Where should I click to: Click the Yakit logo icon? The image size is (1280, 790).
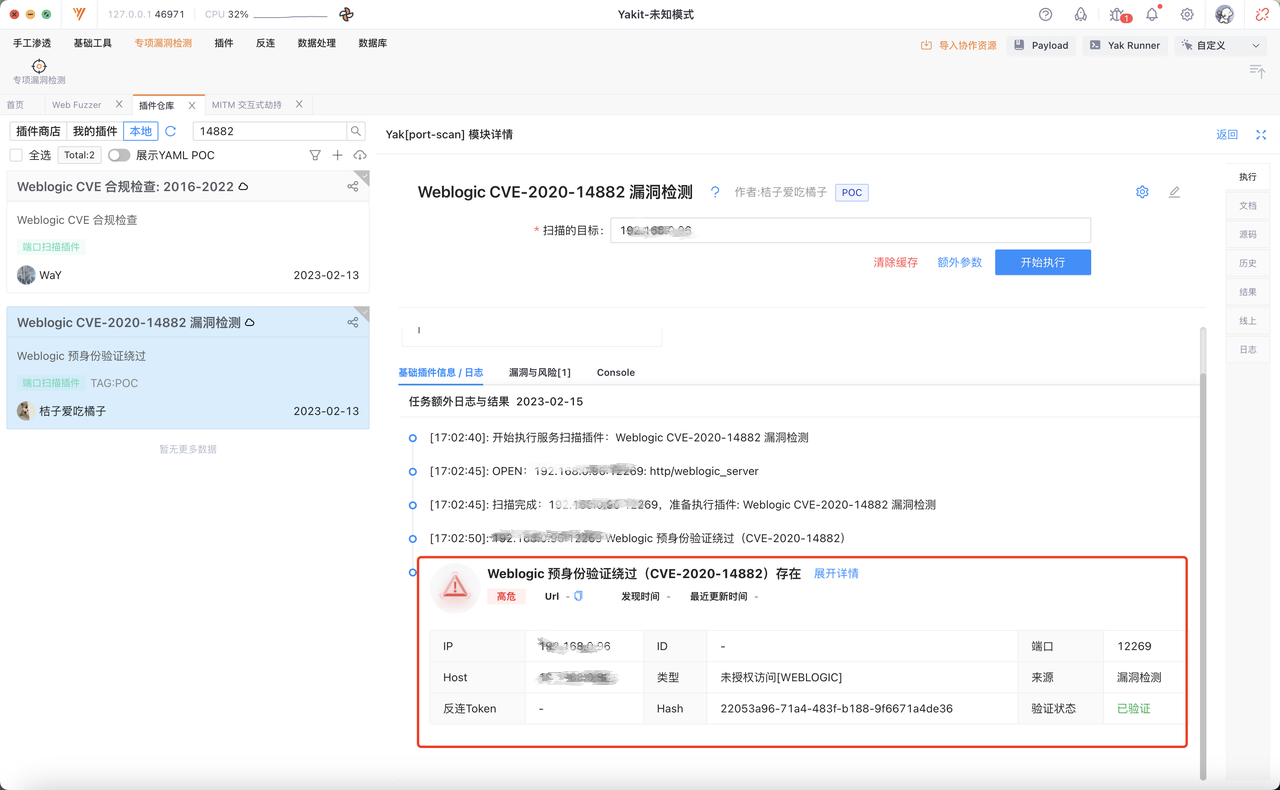click(x=79, y=15)
